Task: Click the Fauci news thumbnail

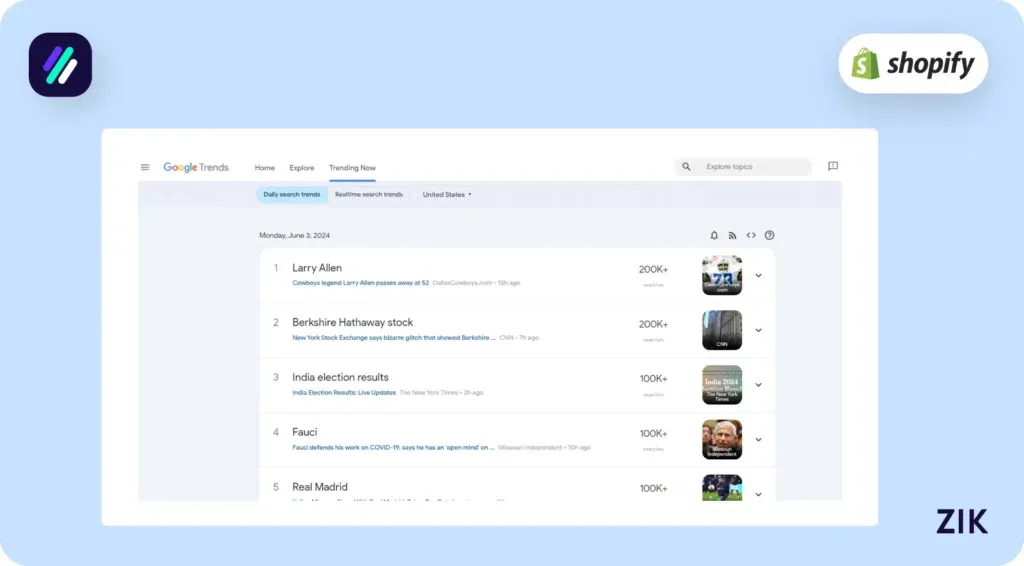Action: [x=722, y=439]
